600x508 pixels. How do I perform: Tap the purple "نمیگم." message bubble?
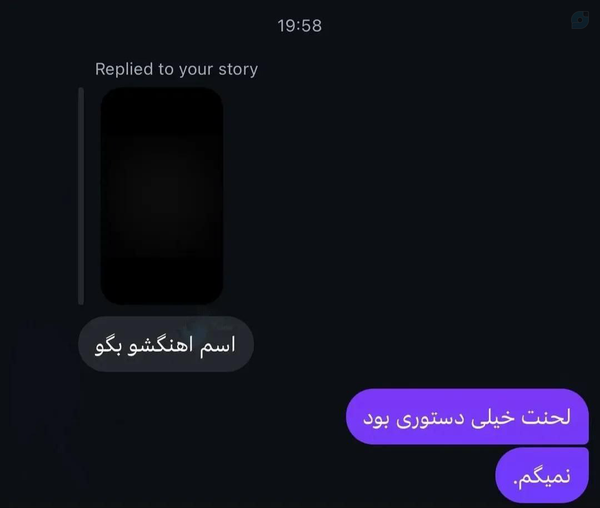pos(542,475)
